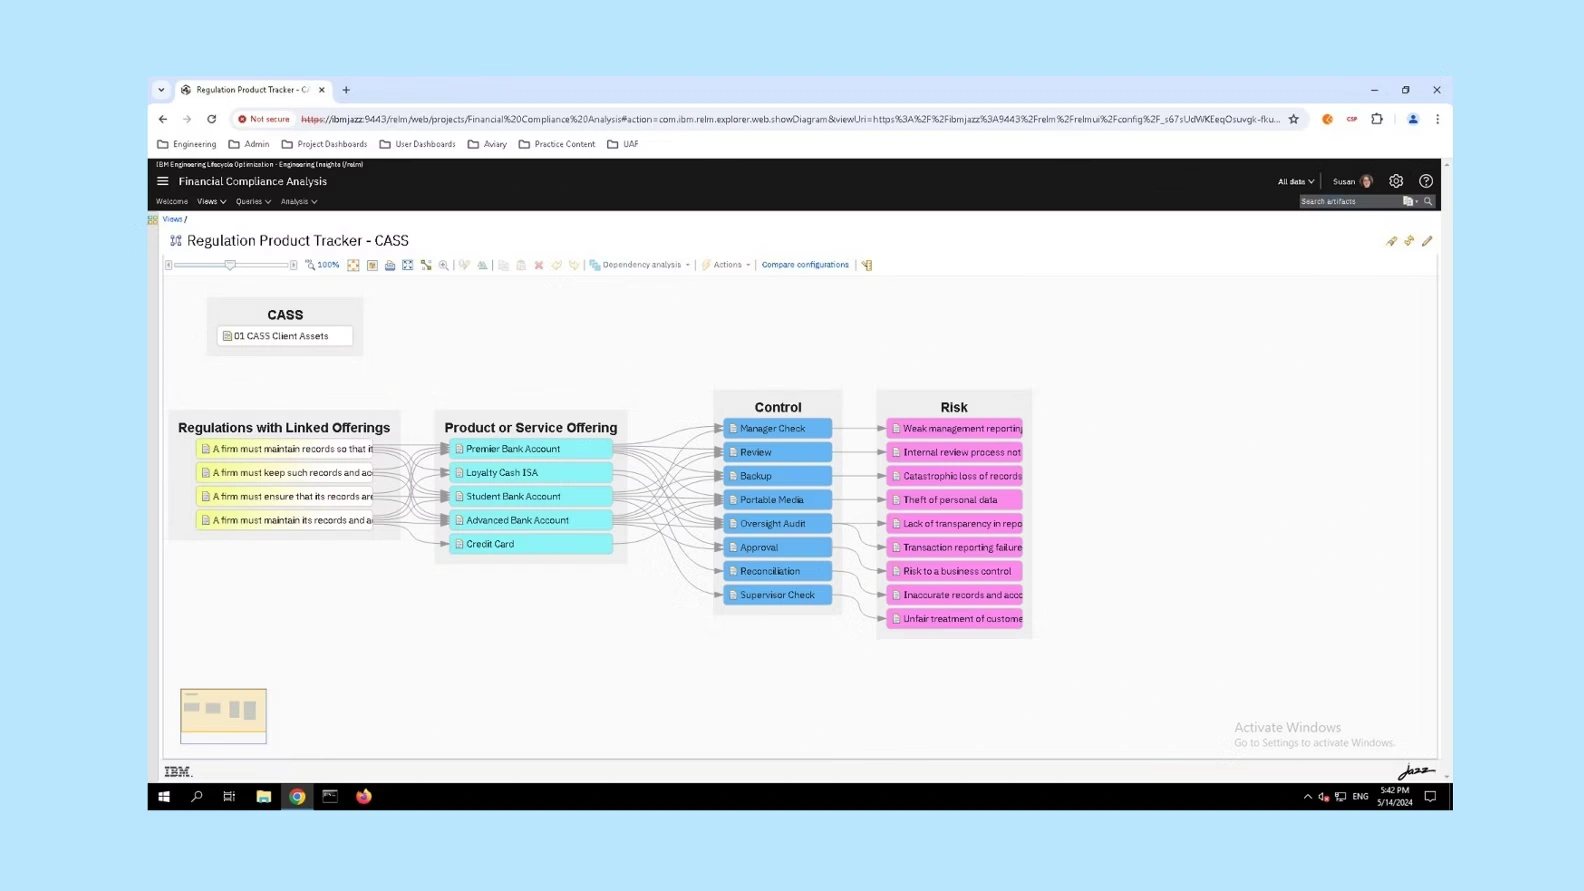Image resolution: width=1584 pixels, height=891 pixels.
Task: Click the magnifier zoom-in toolbar icon
Action: click(x=444, y=265)
